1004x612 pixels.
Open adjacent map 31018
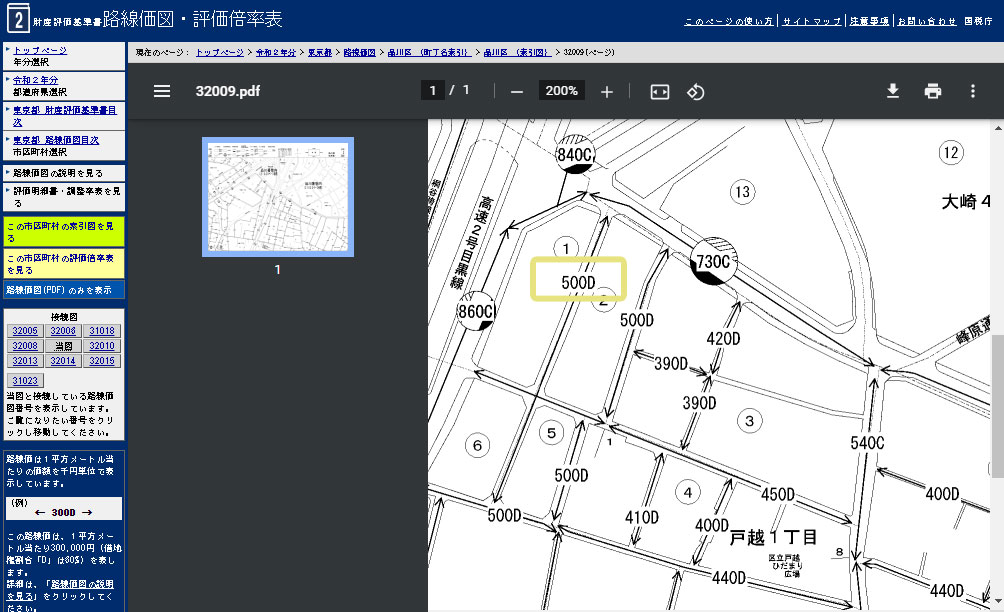click(x=101, y=331)
